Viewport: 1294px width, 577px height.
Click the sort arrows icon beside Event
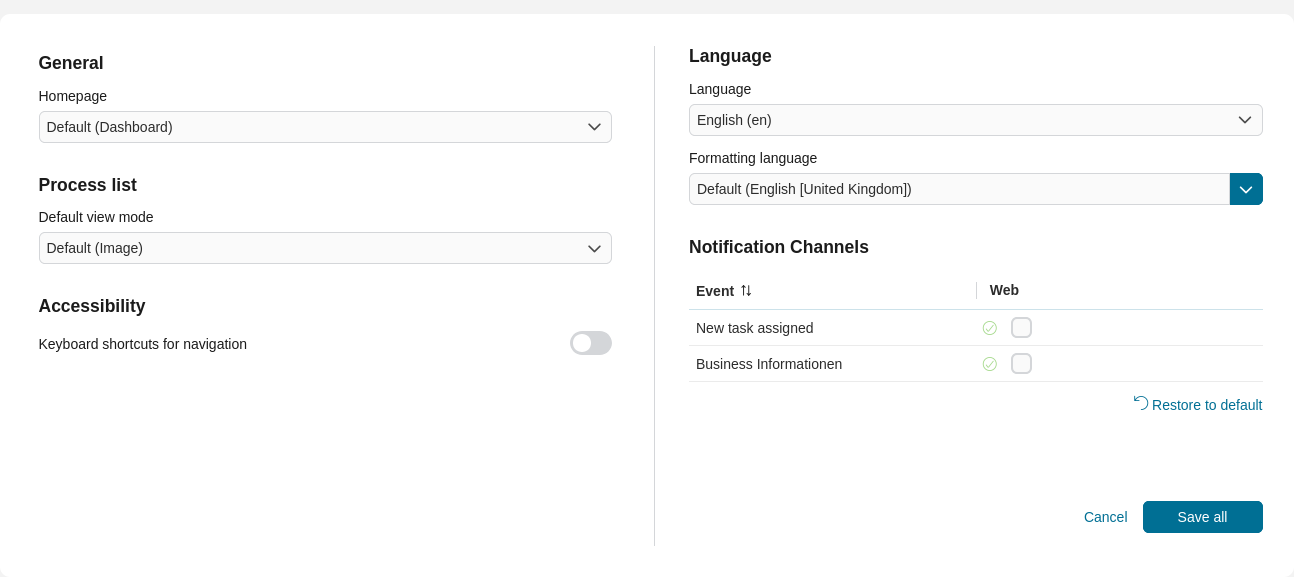pyautogui.click(x=746, y=291)
